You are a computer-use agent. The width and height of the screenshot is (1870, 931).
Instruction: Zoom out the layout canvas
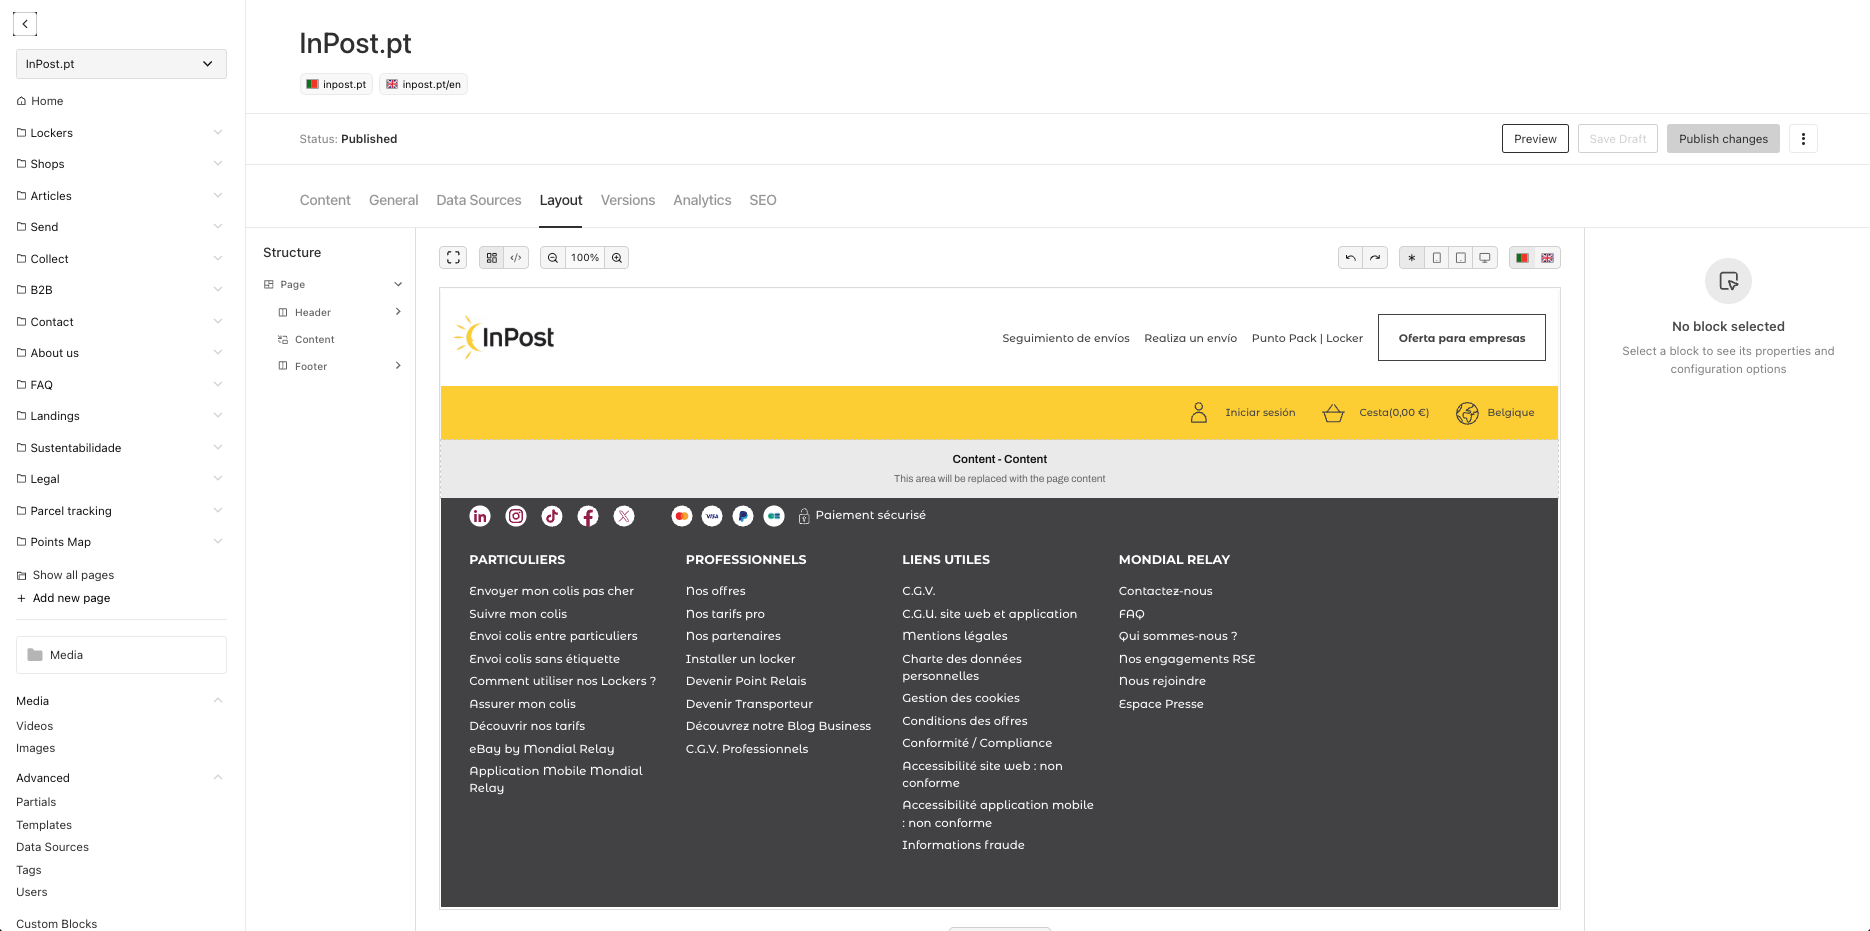point(553,258)
